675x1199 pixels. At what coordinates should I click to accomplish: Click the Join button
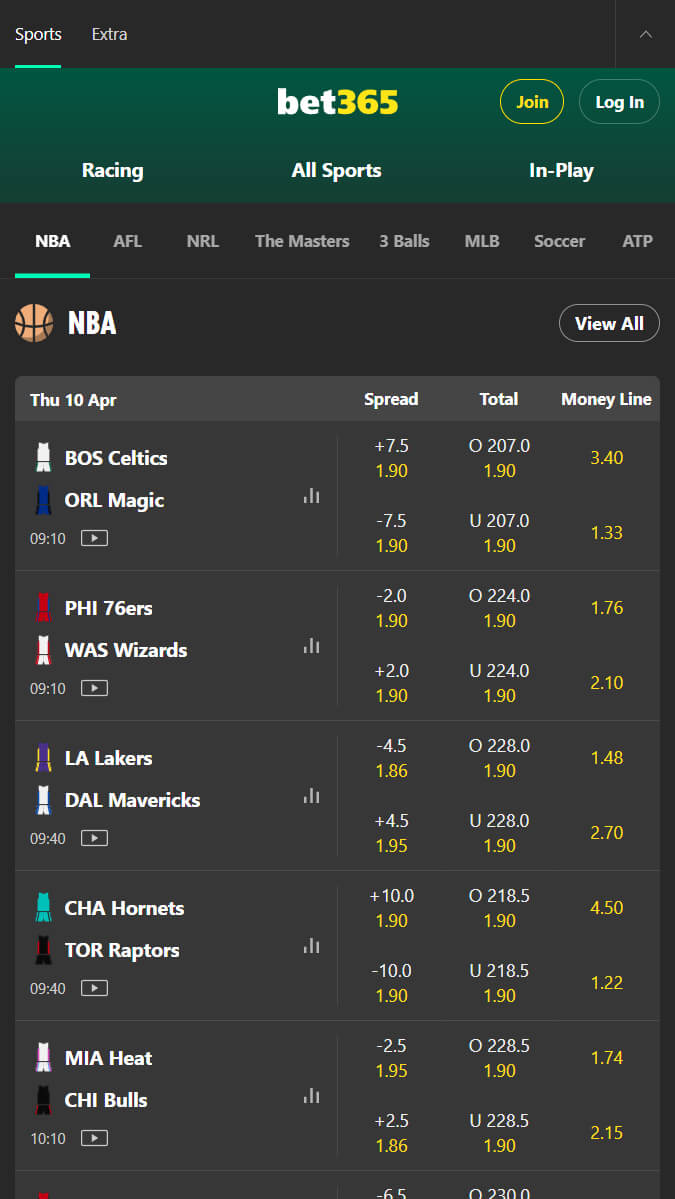click(532, 102)
